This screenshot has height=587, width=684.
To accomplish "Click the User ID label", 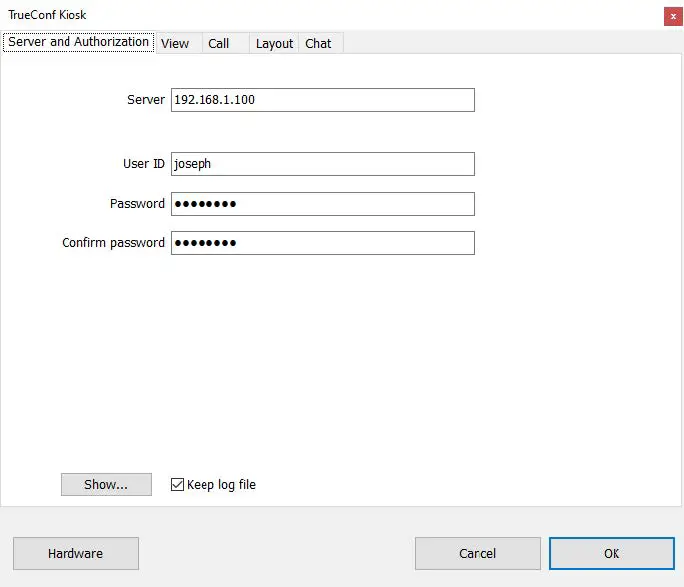I will click(x=144, y=164).
